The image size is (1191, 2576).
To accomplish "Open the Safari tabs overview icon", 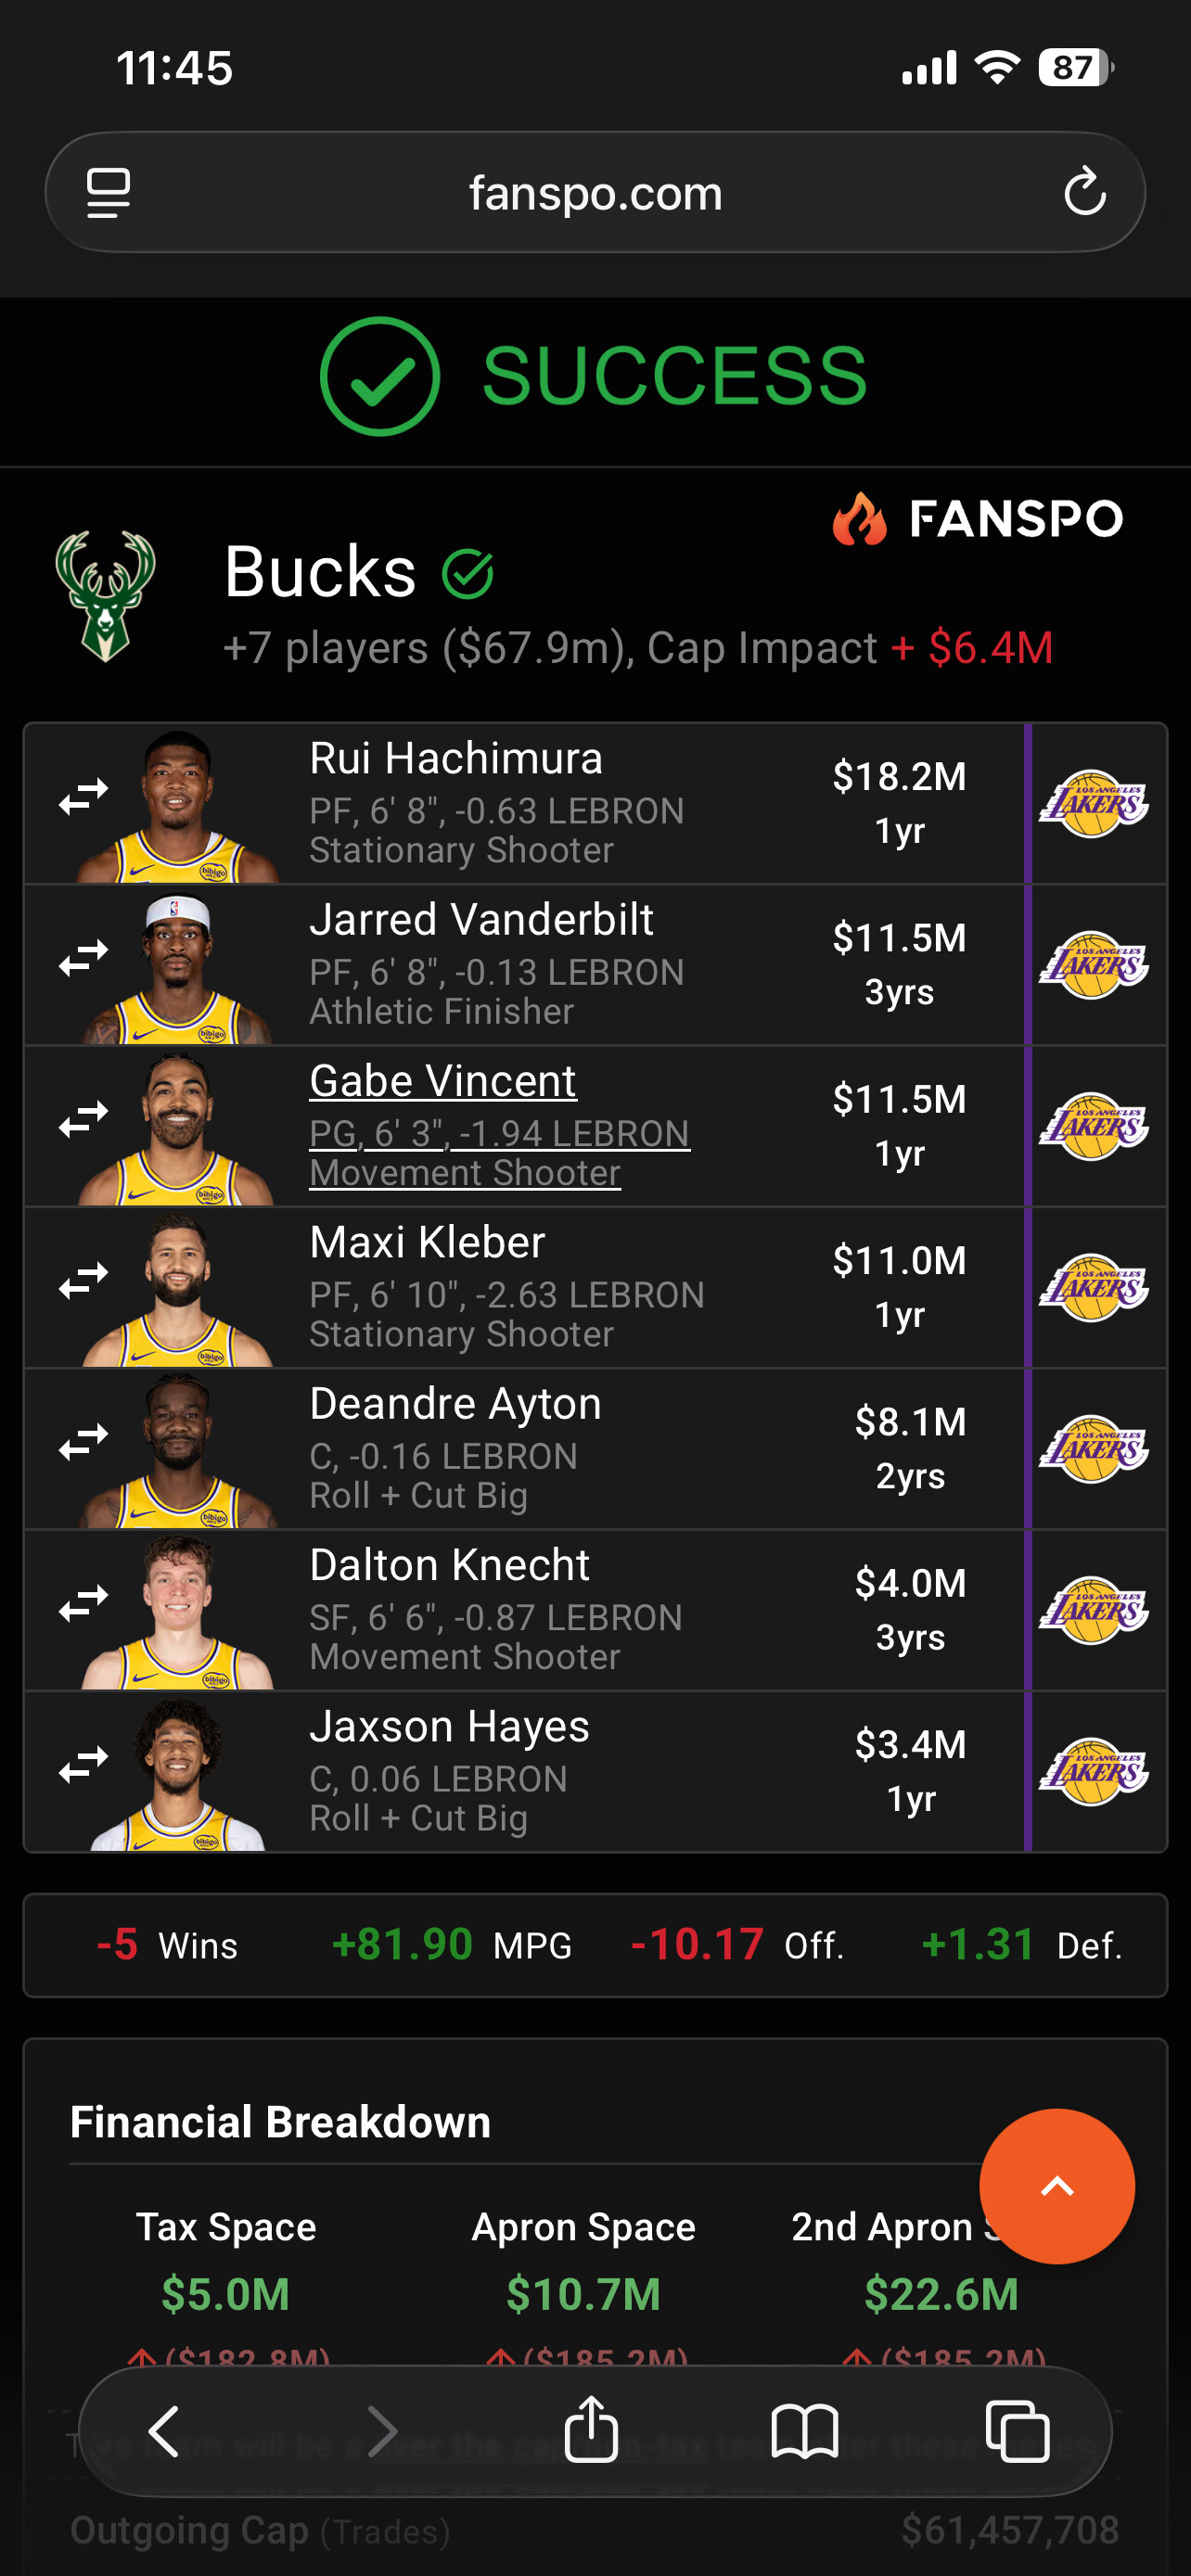I will 1017,2431.
